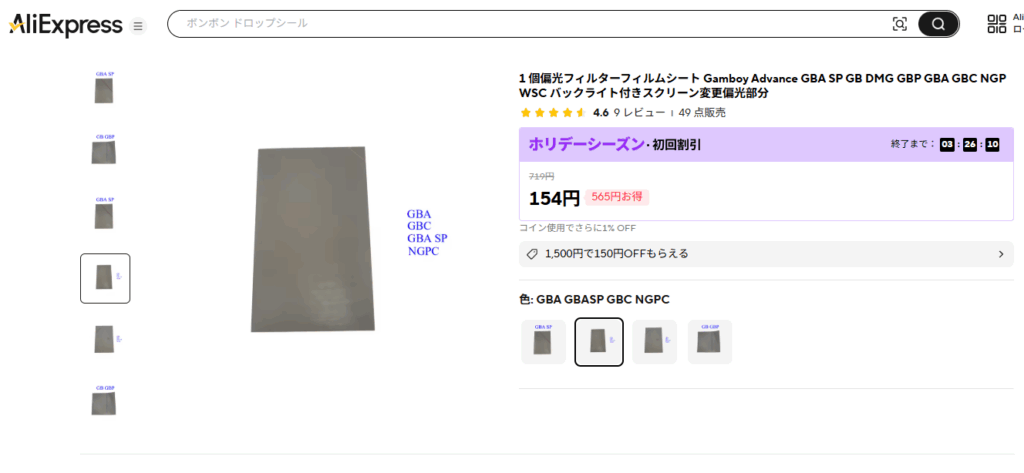
Task: Choose the selected GBA GBASP GBC NGPC swatch
Action: click(x=599, y=342)
